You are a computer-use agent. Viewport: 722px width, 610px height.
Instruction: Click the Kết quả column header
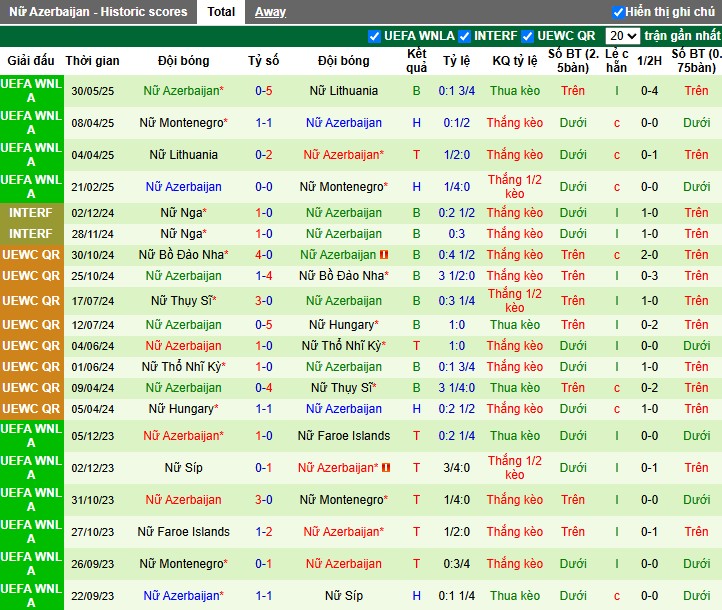[x=416, y=61]
